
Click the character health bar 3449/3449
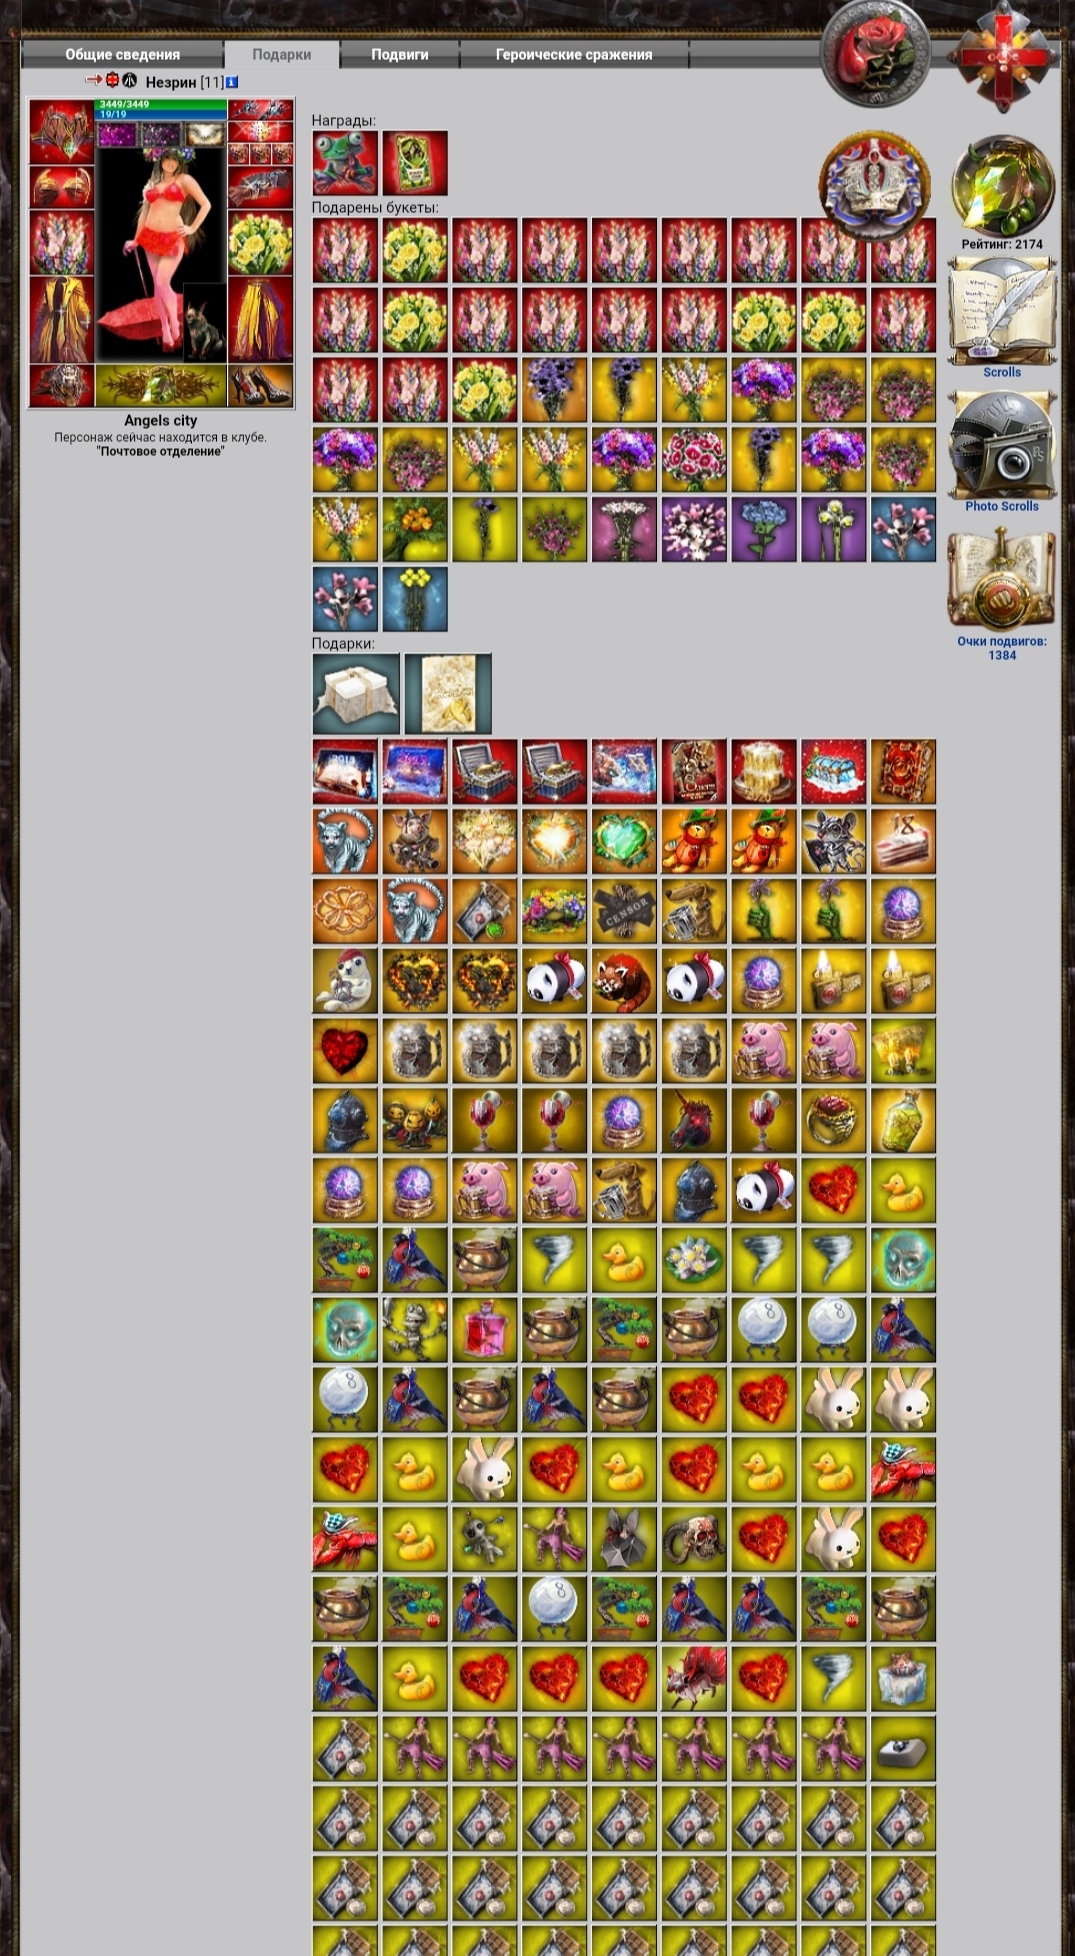[161, 104]
